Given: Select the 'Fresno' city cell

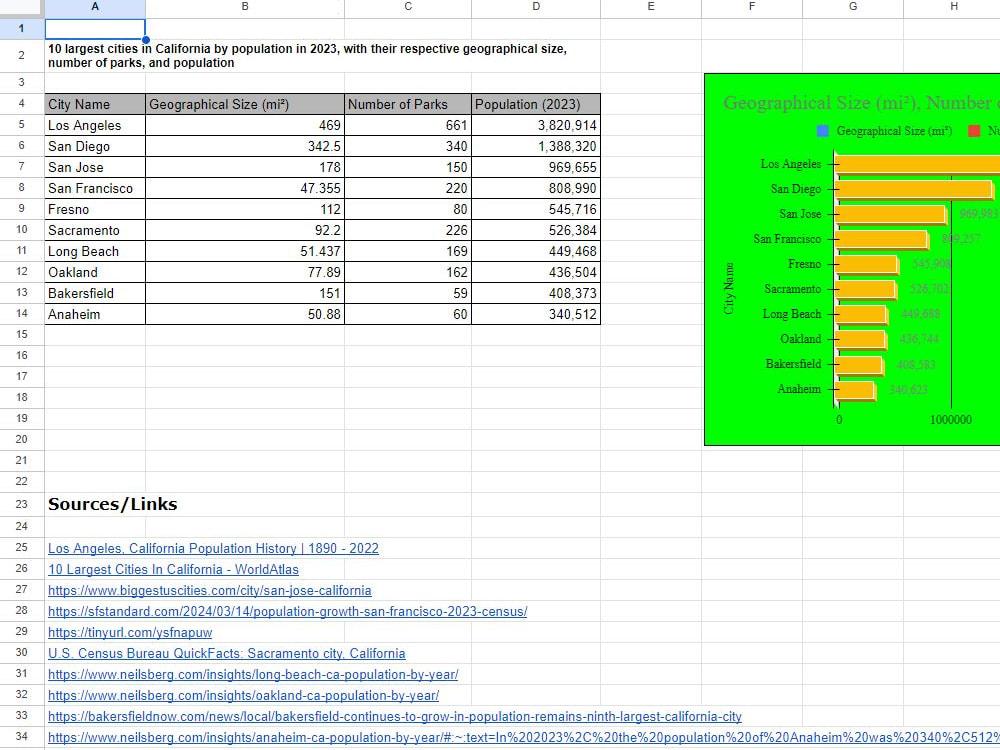Looking at the screenshot, I should (95, 210).
